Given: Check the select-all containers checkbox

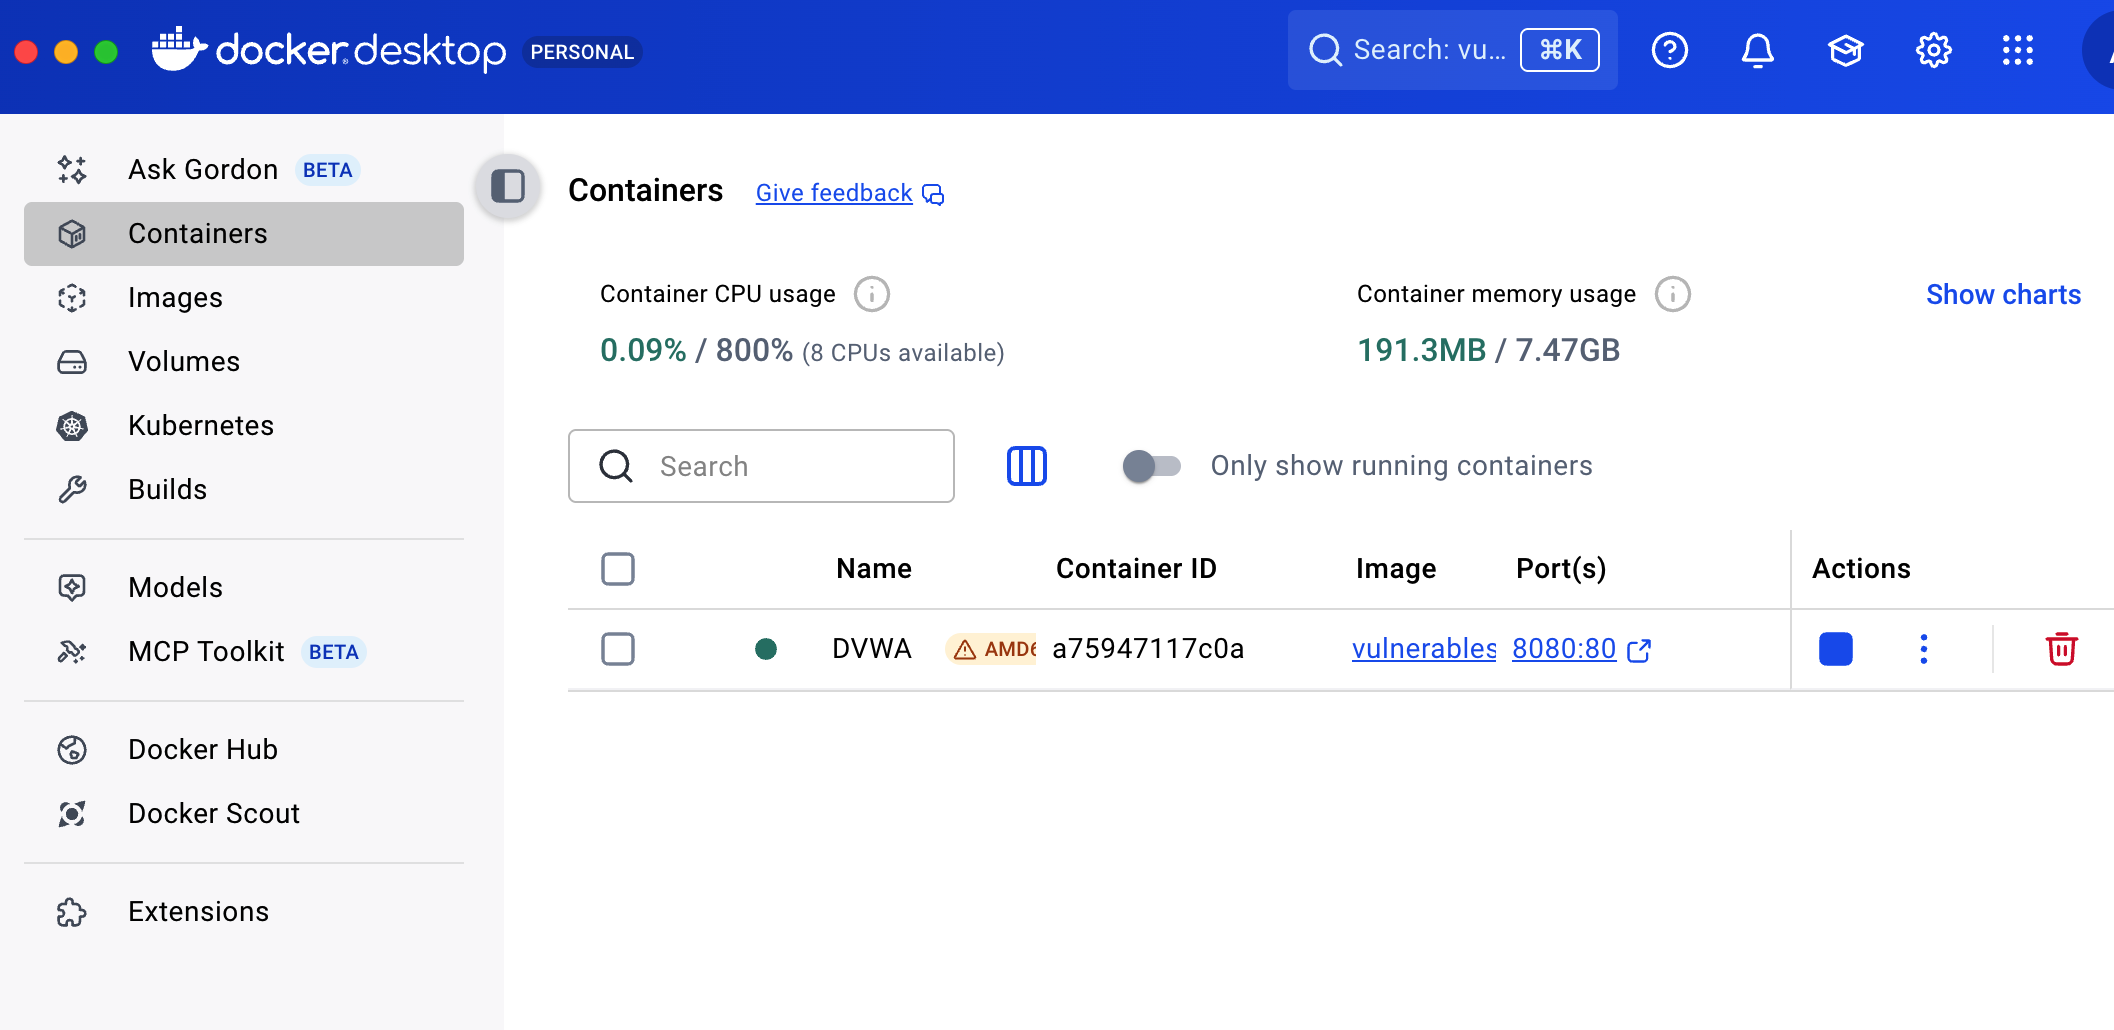Looking at the screenshot, I should (618, 569).
